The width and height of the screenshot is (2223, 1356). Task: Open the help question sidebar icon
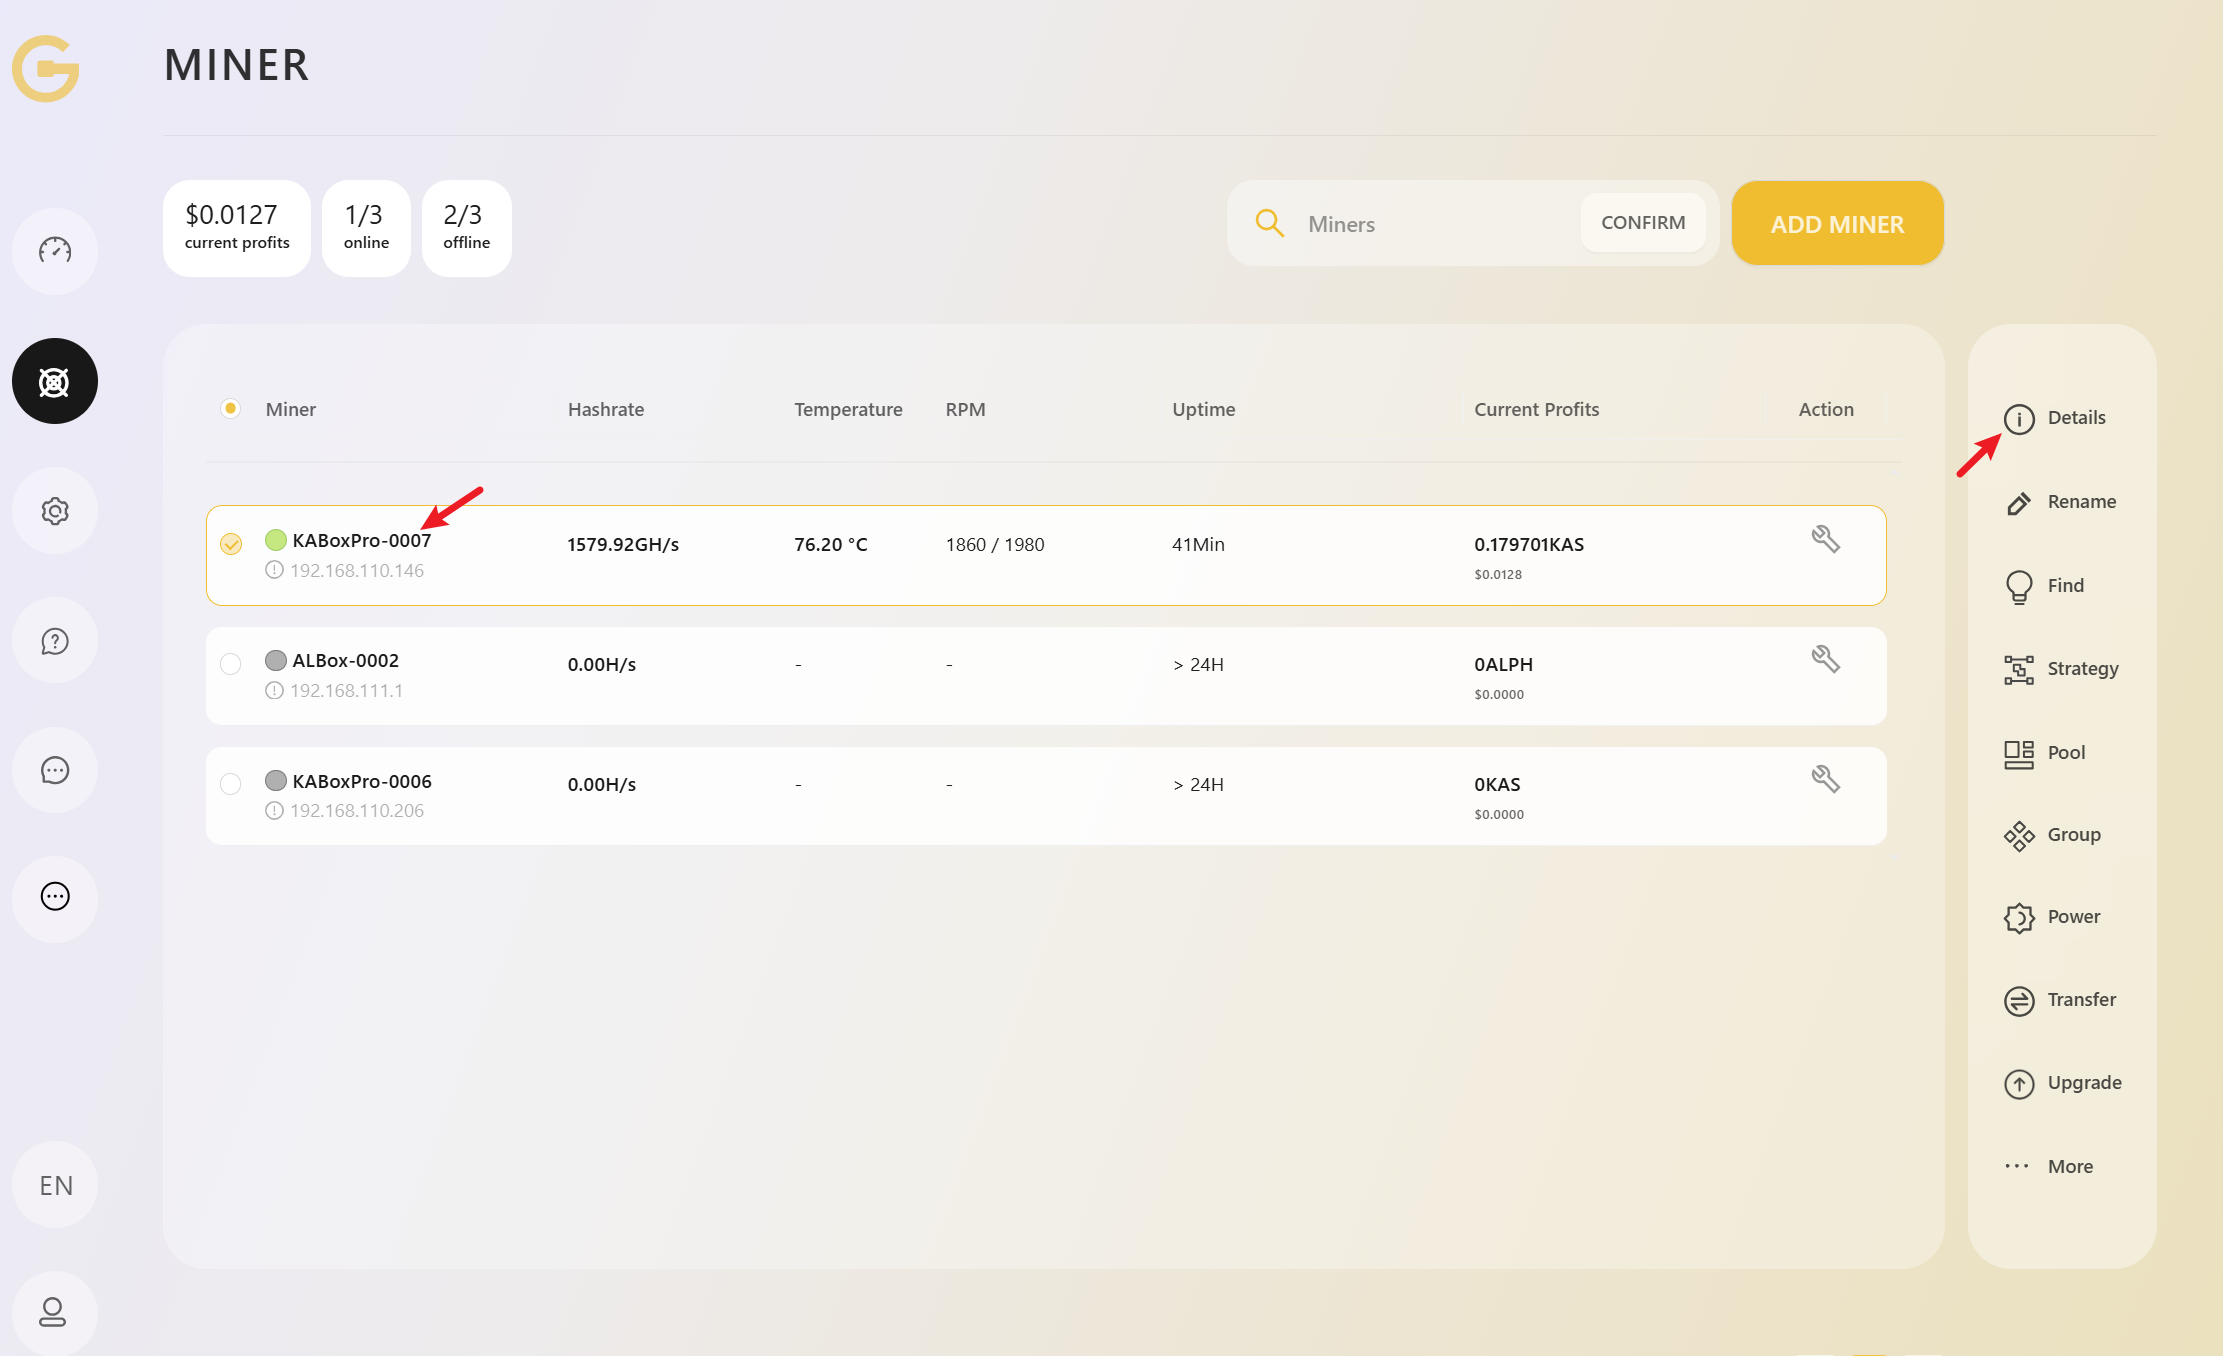pyautogui.click(x=55, y=641)
